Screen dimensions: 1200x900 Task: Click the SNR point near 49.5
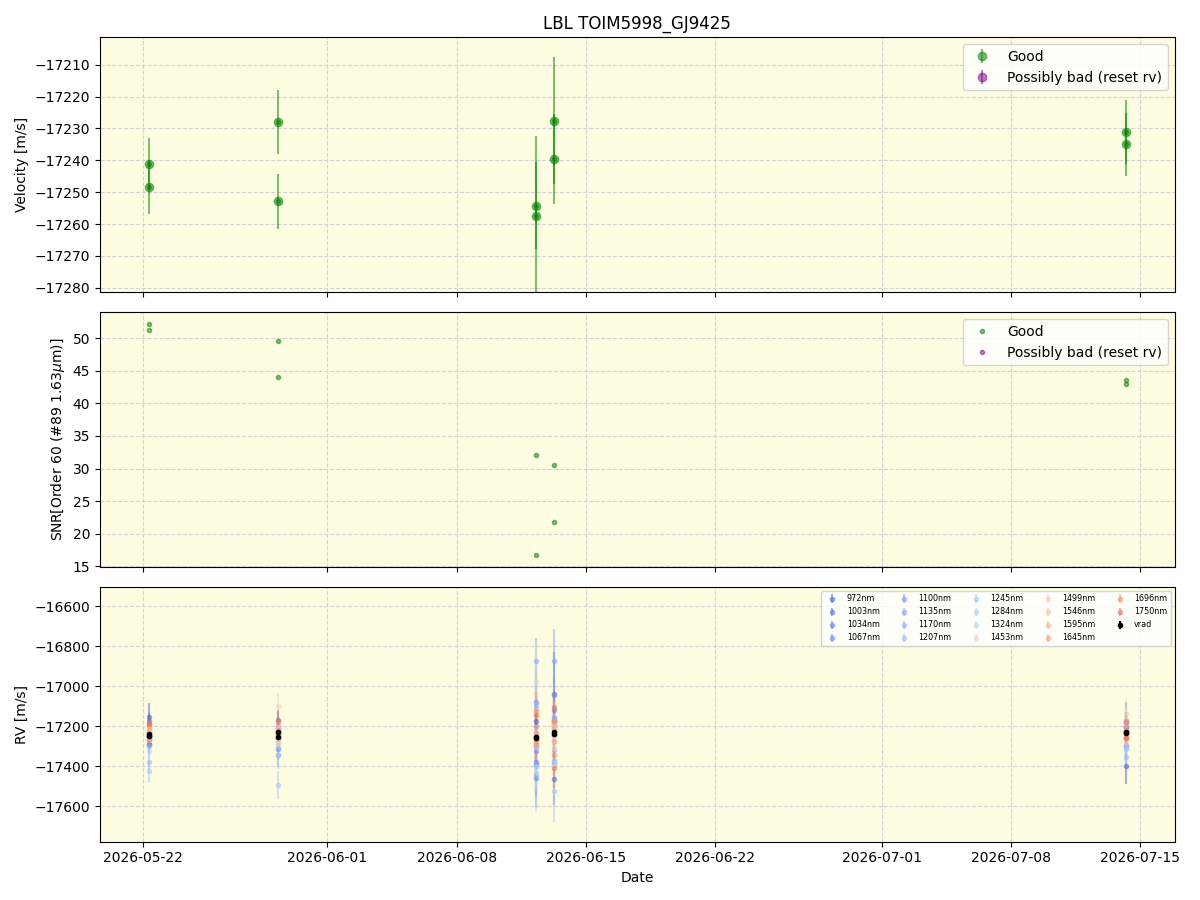(278, 341)
